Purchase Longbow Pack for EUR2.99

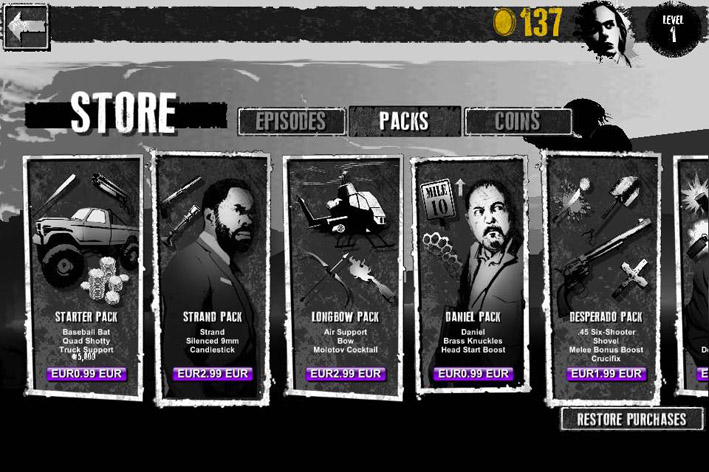[345, 374]
